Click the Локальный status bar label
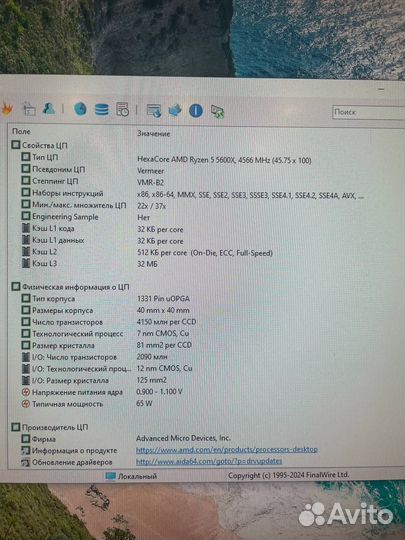Screen dimensions: 405x540 [x=137, y=476]
